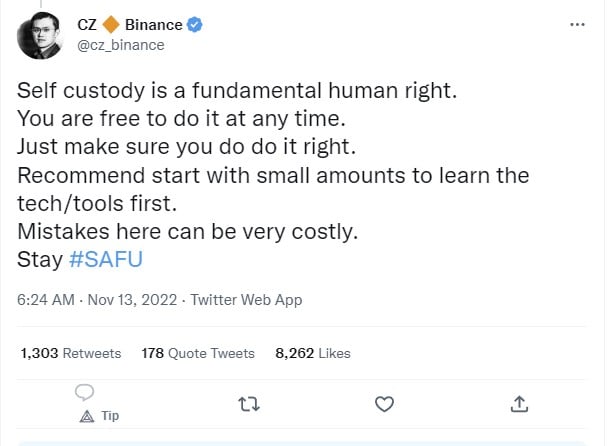View the 1,303 Retweets list
The width and height of the screenshot is (616, 446).
[x=70, y=353]
